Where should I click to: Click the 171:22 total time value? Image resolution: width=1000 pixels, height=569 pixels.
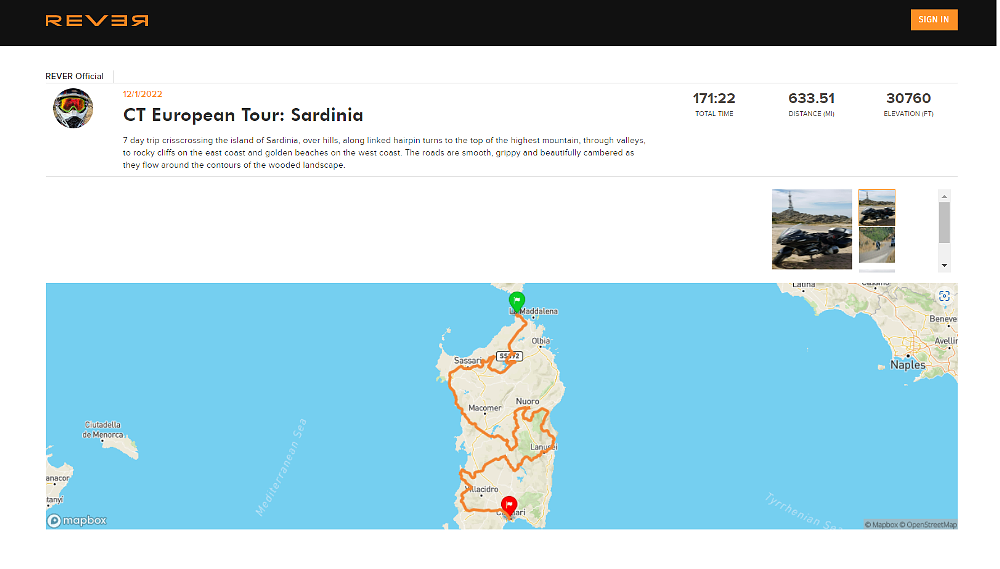pyautogui.click(x=714, y=98)
